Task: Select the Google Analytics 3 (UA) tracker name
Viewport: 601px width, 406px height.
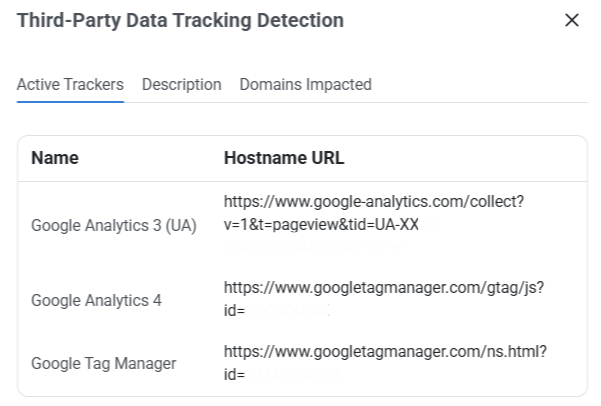Action: [x=114, y=225]
